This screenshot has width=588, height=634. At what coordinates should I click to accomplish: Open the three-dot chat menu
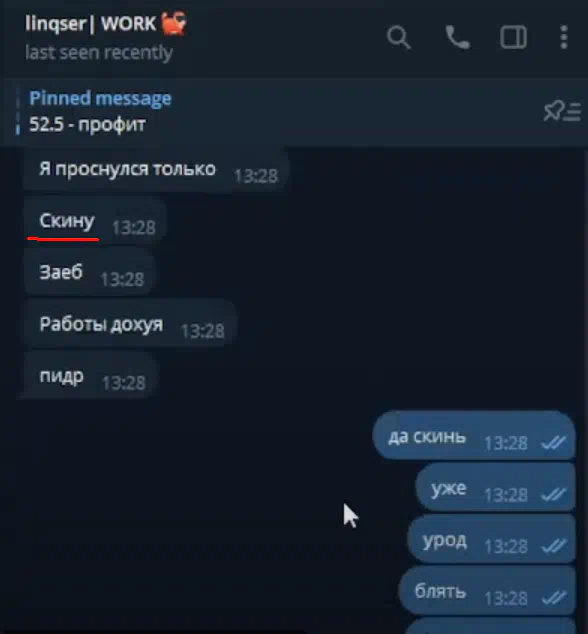564,37
